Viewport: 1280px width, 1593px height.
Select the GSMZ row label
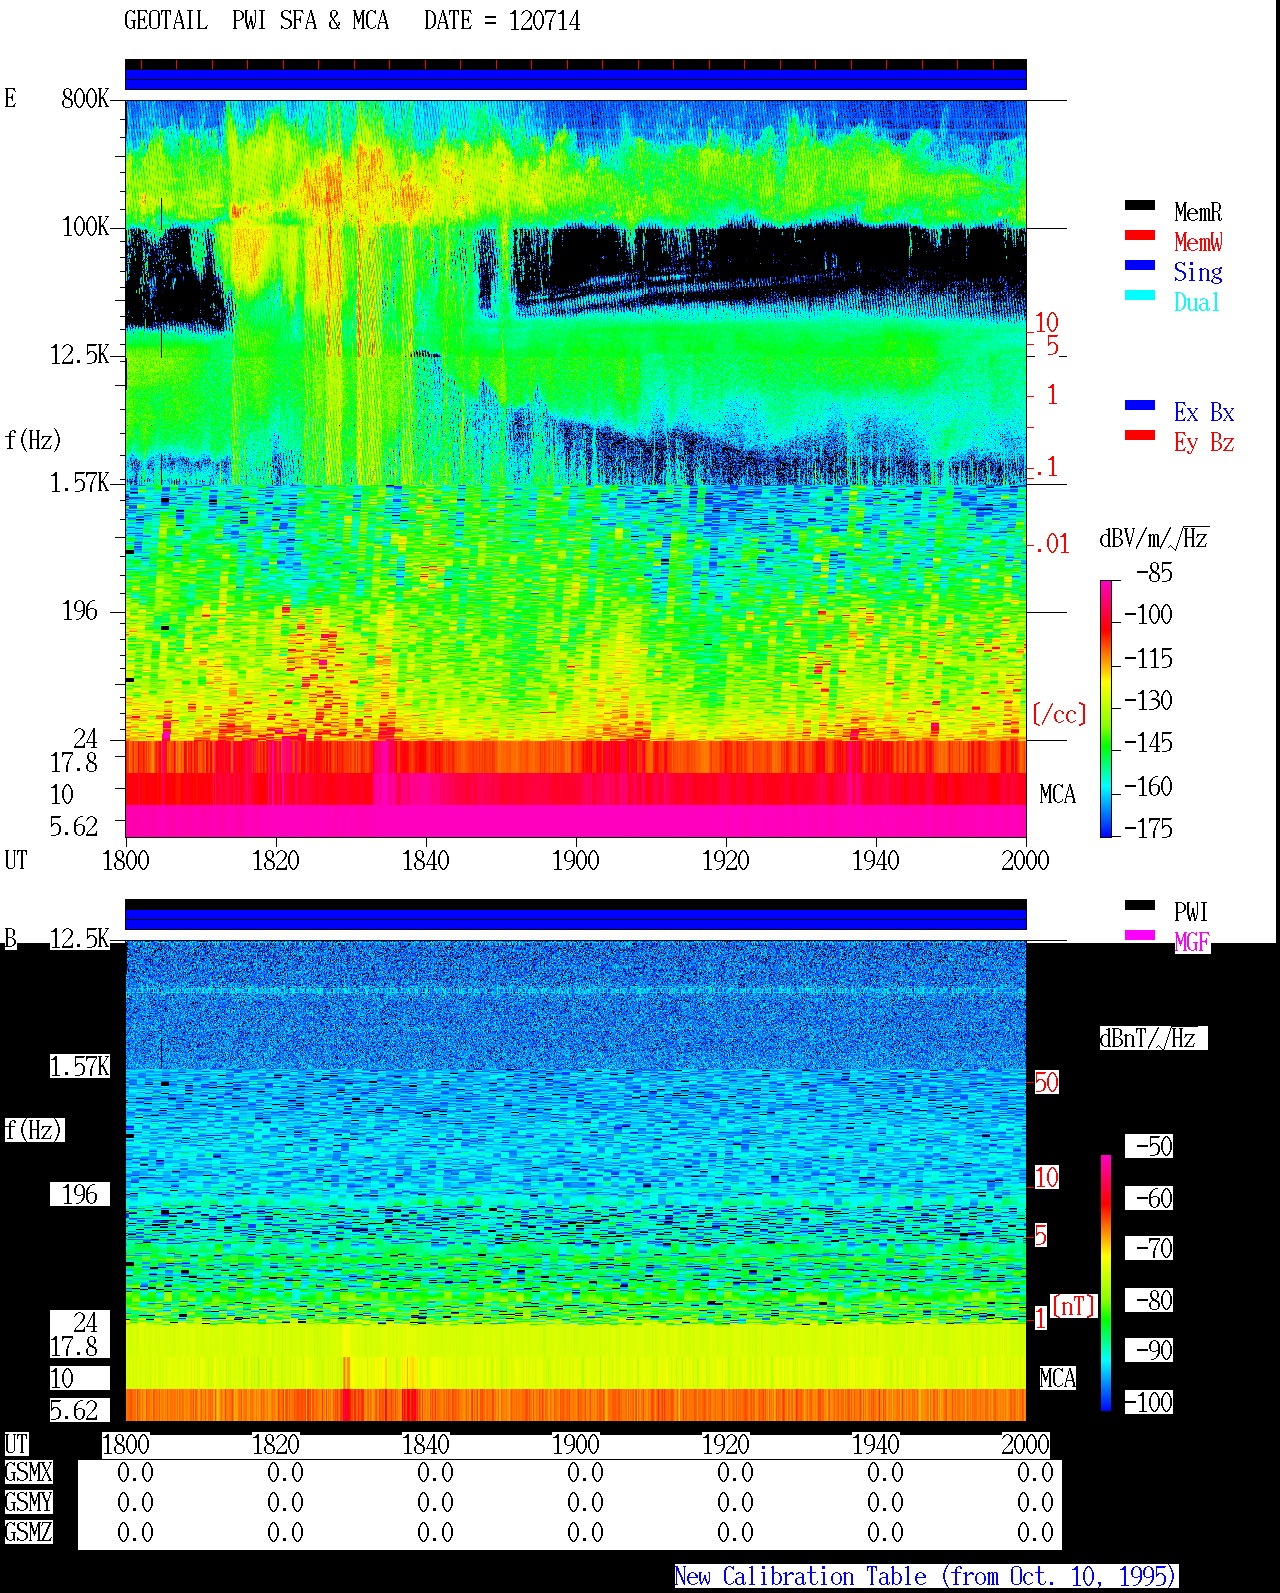point(28,1532)
